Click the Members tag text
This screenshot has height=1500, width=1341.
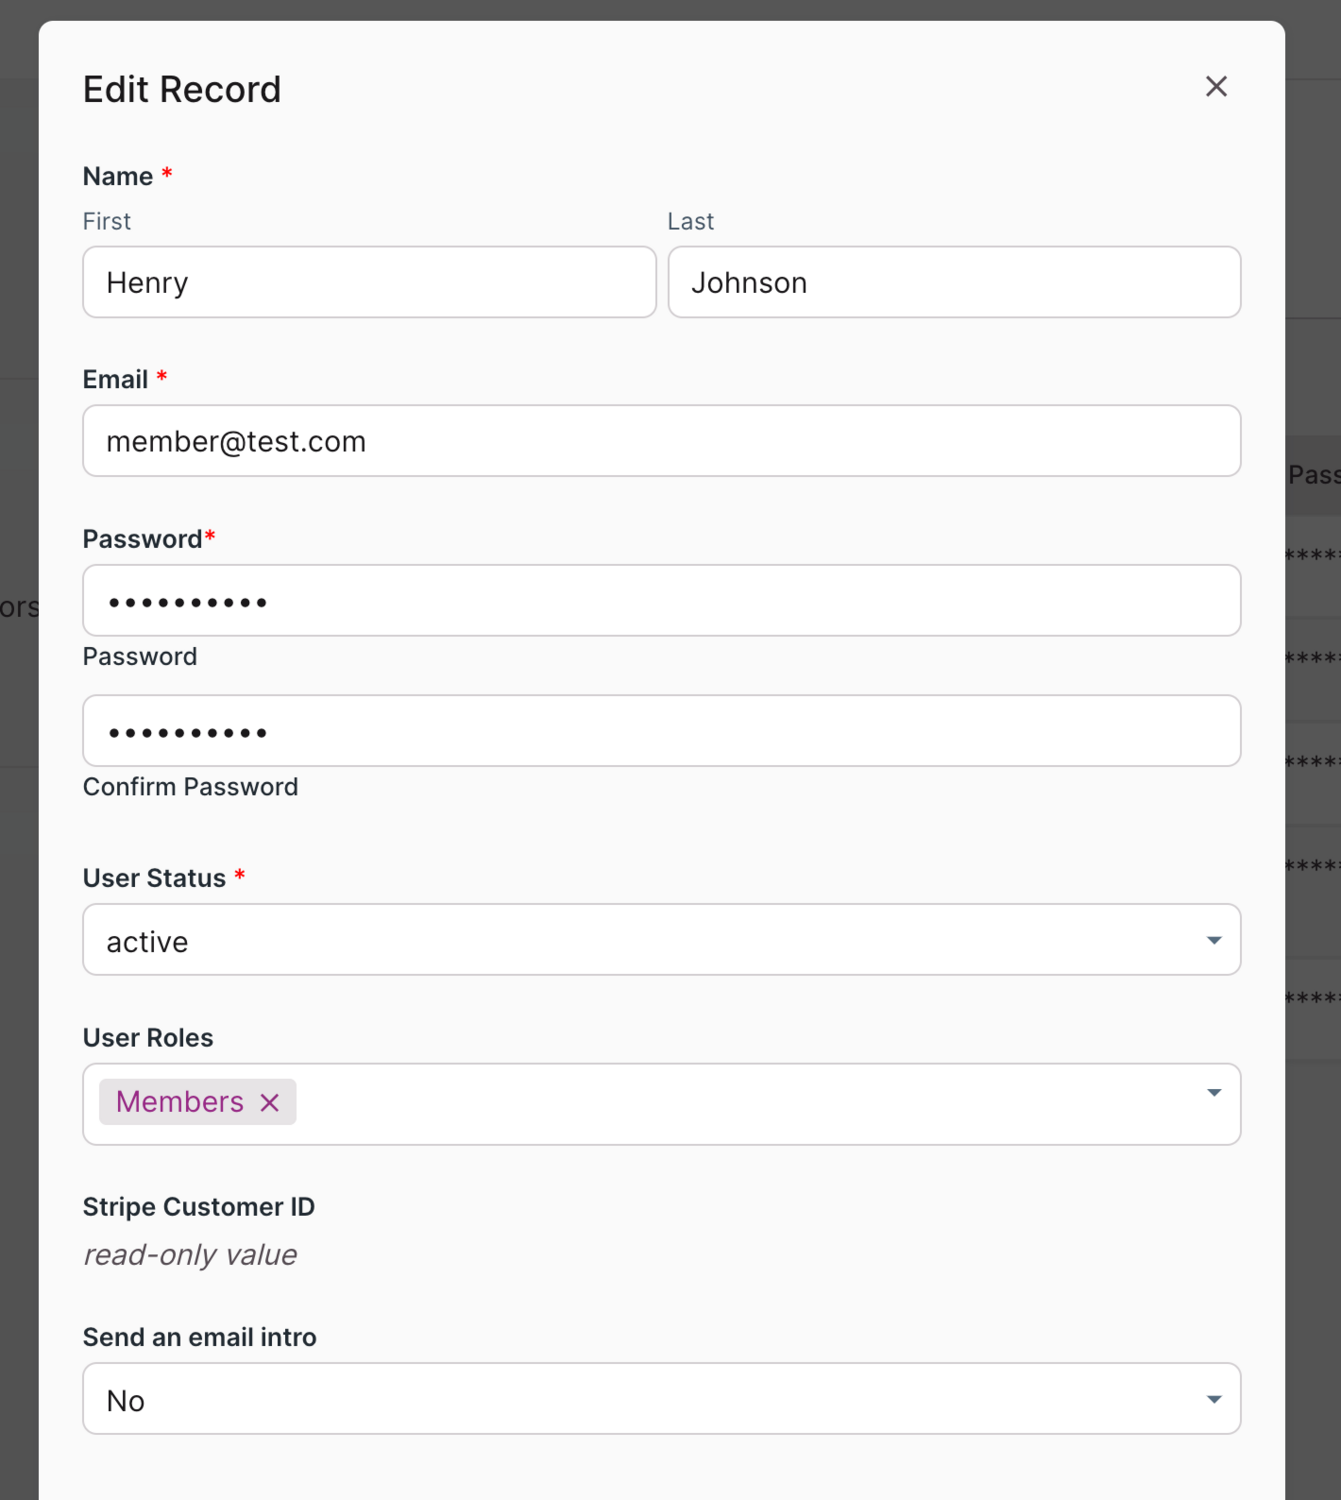pyautogui.click(x=180, y=1102)
